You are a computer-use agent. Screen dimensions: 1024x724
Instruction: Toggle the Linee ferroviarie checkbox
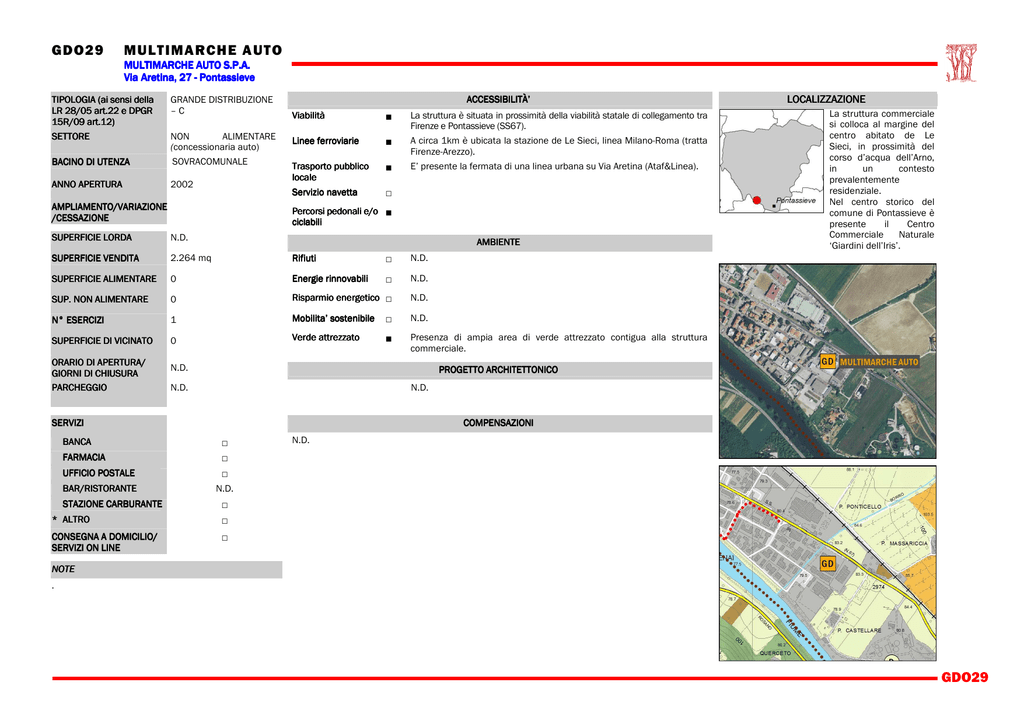389,142
